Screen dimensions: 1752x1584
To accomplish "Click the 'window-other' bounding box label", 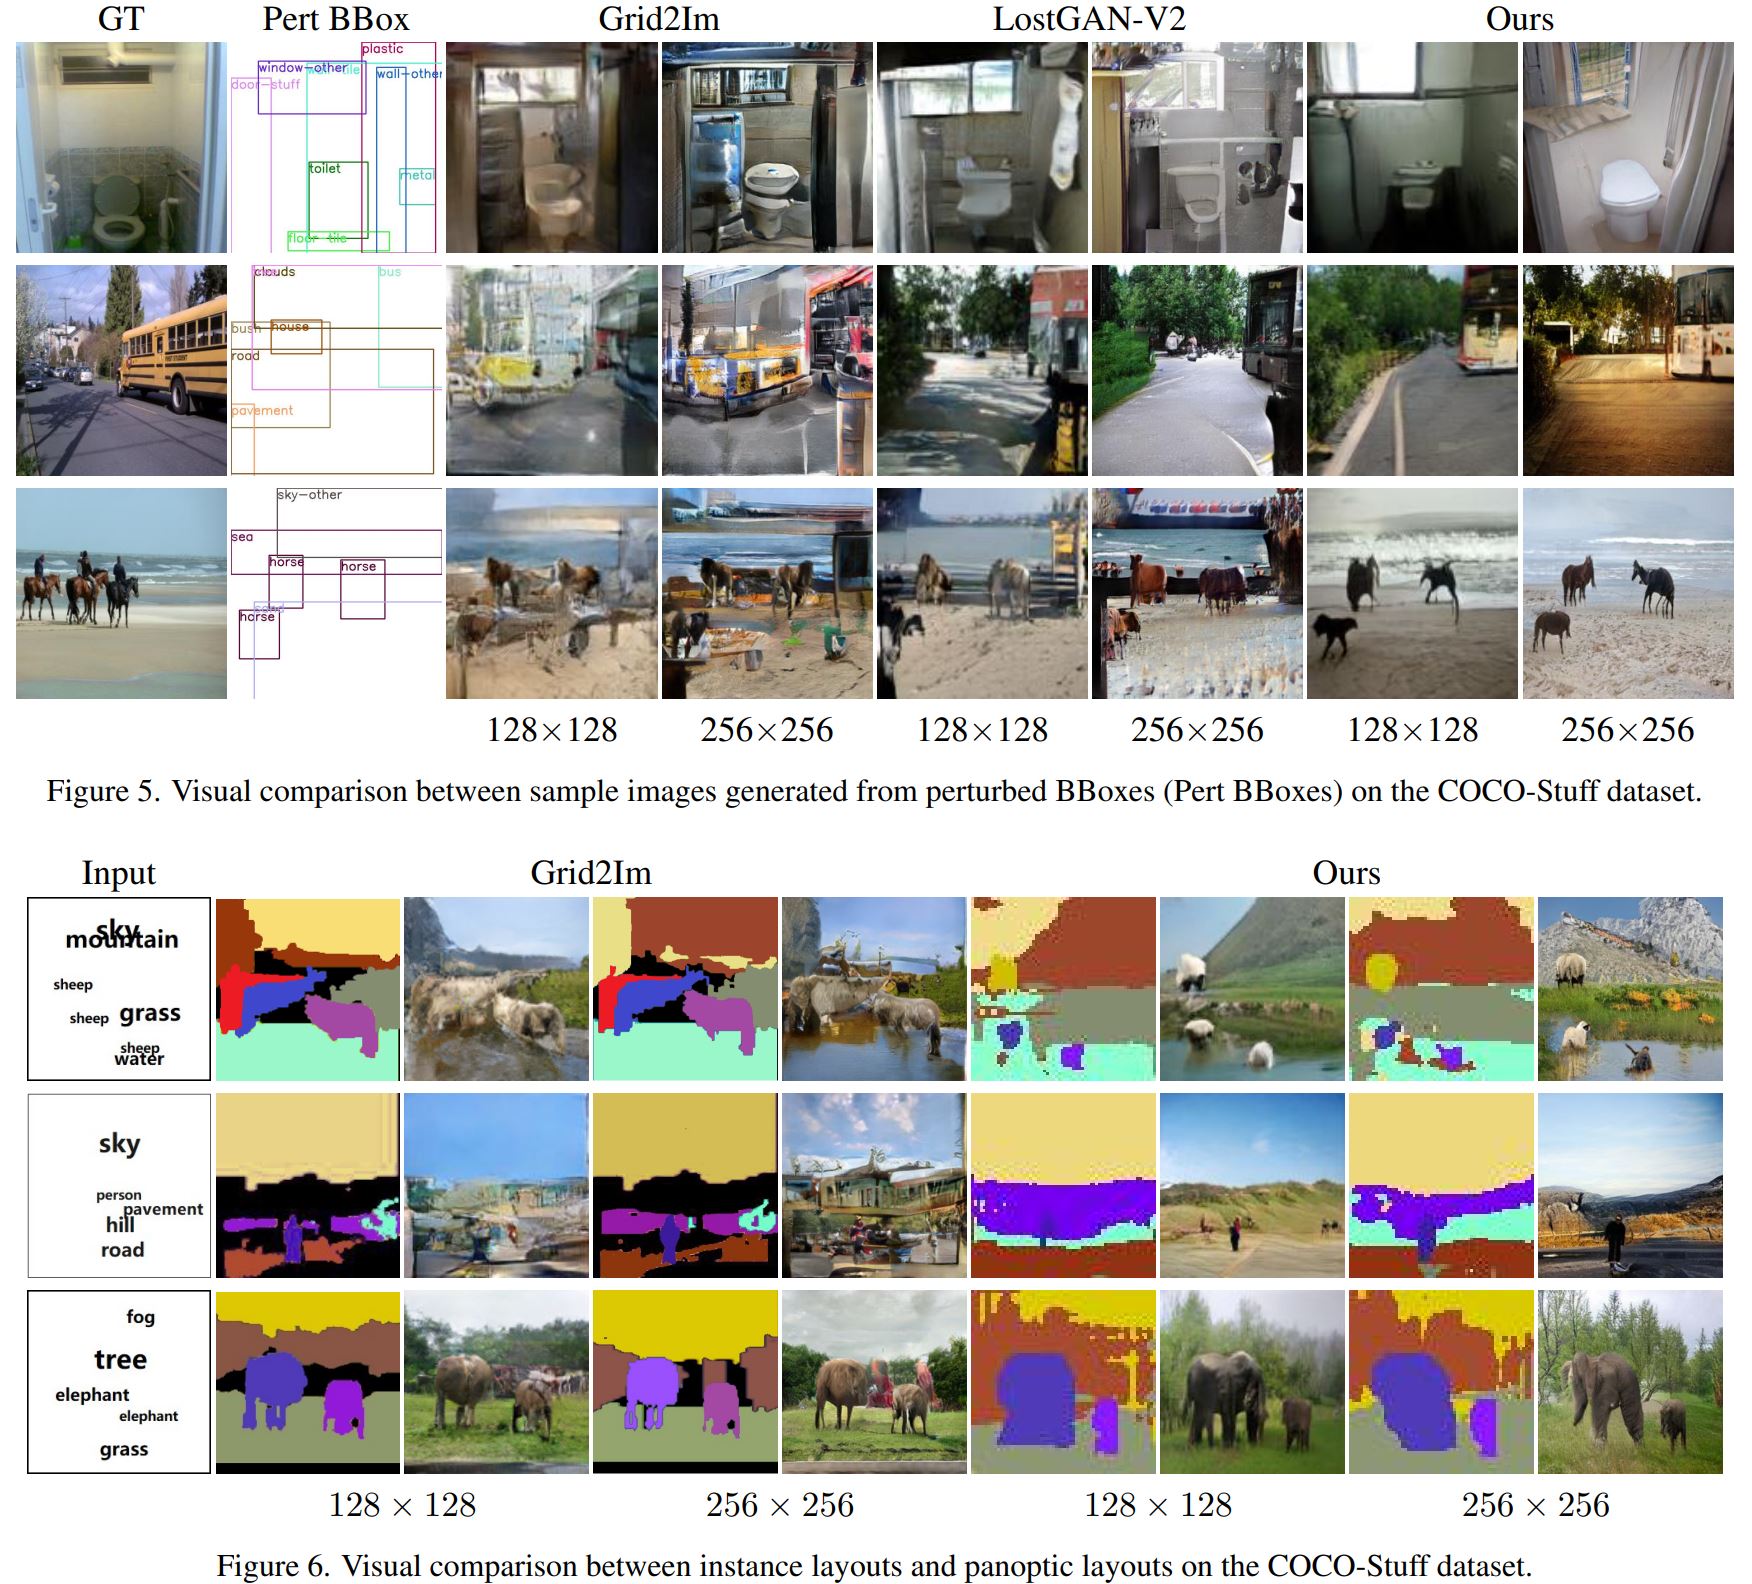I will 303,68.
